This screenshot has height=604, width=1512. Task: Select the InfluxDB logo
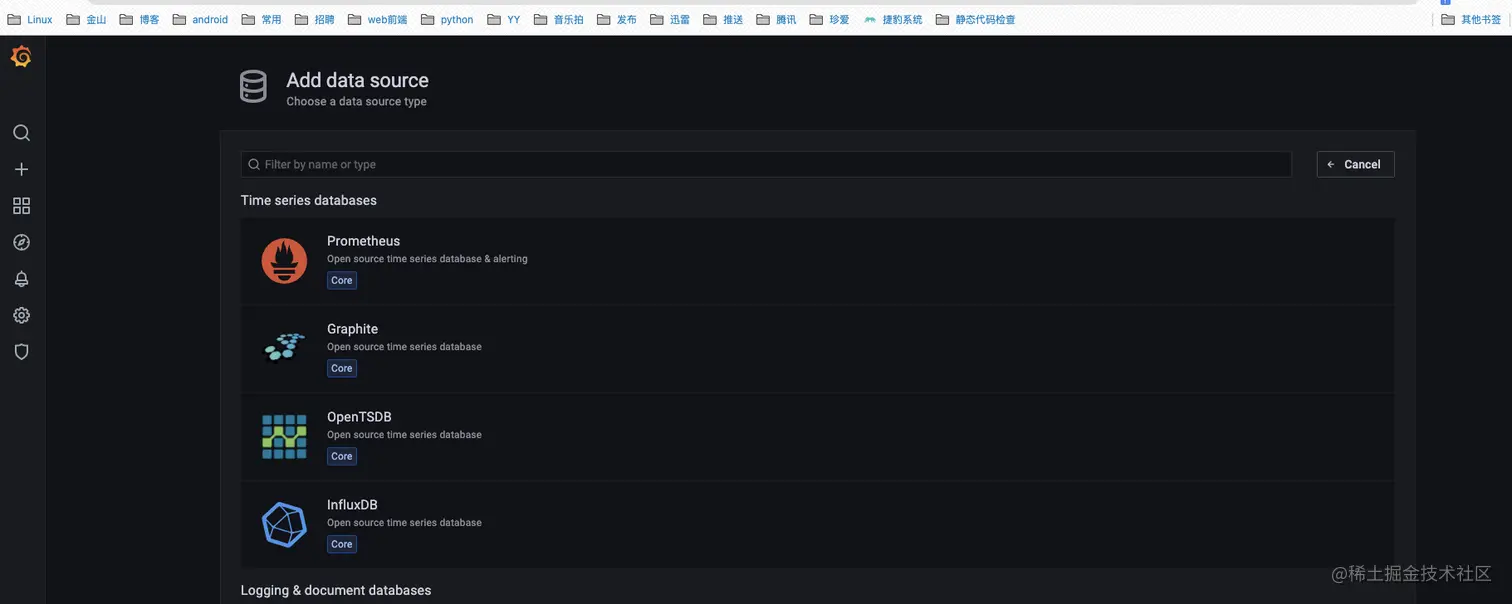(284, 525)
